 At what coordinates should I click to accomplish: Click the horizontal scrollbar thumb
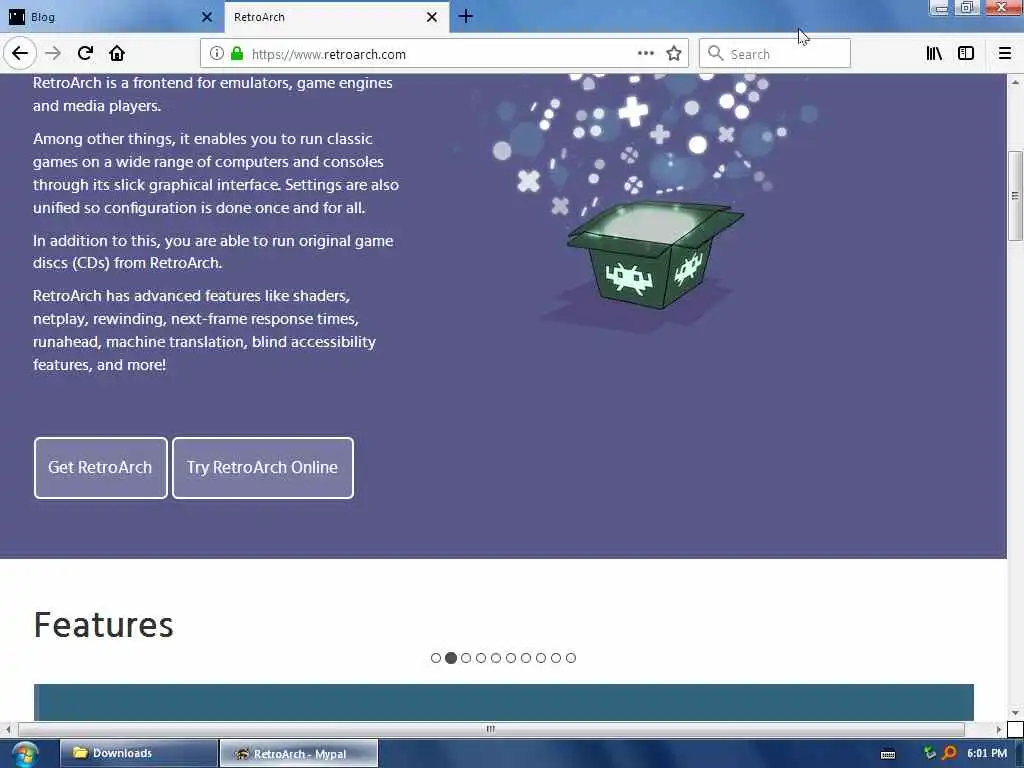tap(491, 729)
